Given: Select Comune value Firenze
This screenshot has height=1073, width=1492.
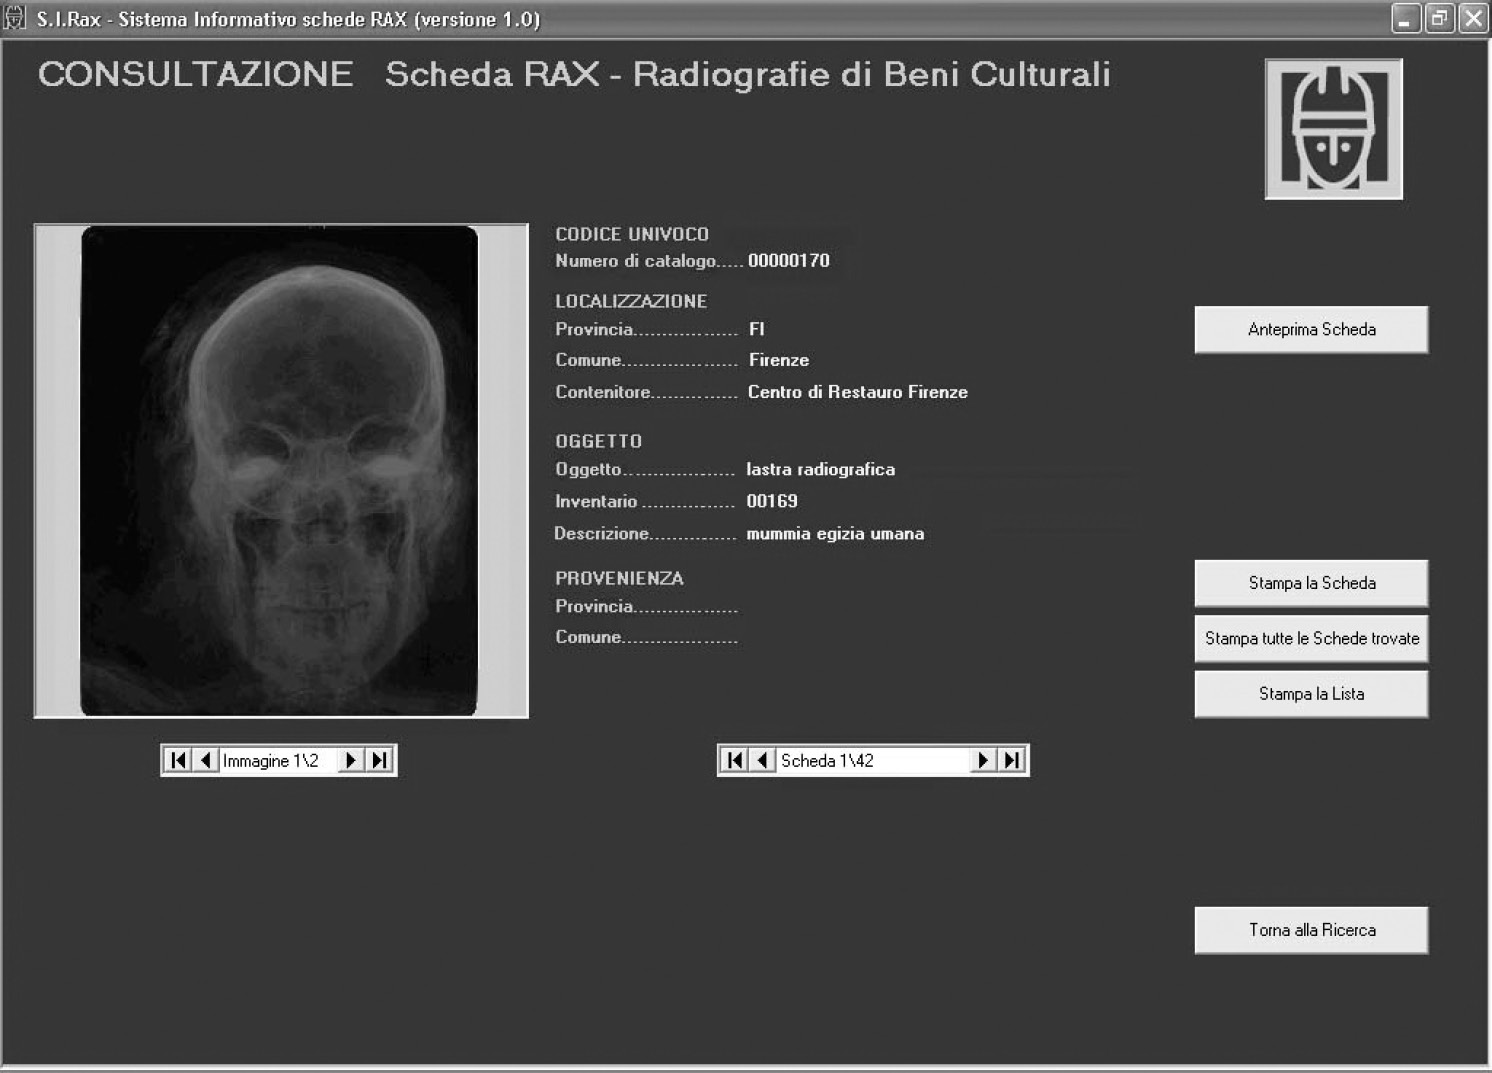Looking at the screenshot, I should pyautogui.click(x=779, y=360).
